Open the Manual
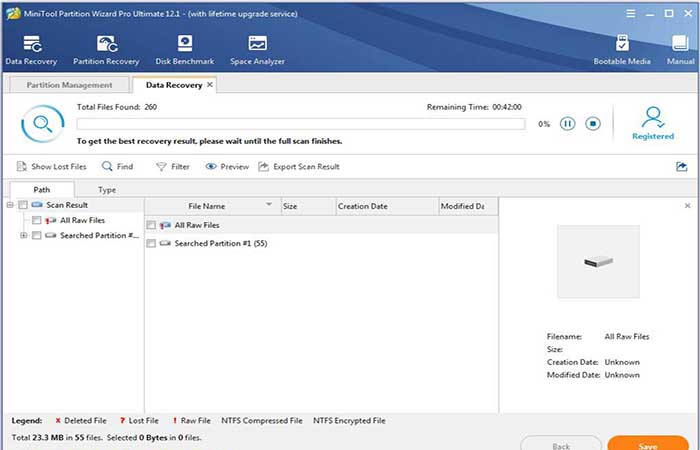Screen dimensions: 700x450 pos(681,50)
